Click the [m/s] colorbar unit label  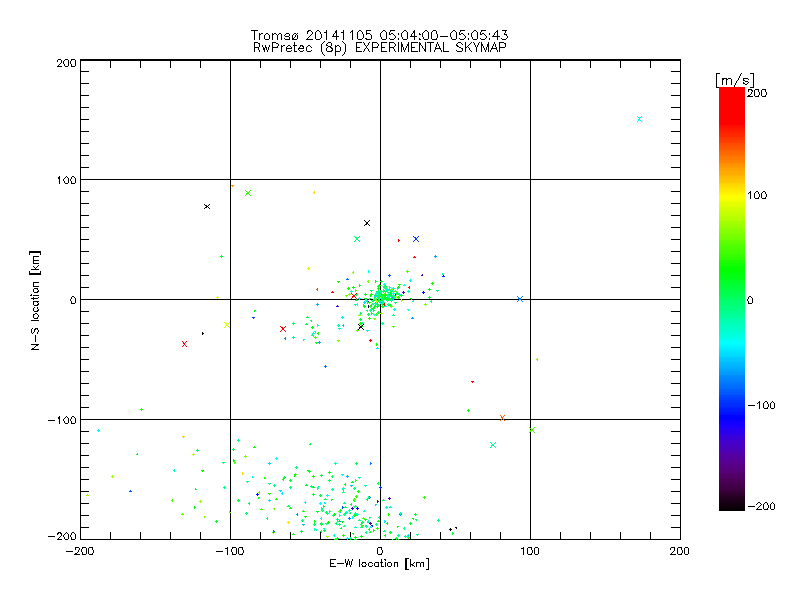pos(733,79)
